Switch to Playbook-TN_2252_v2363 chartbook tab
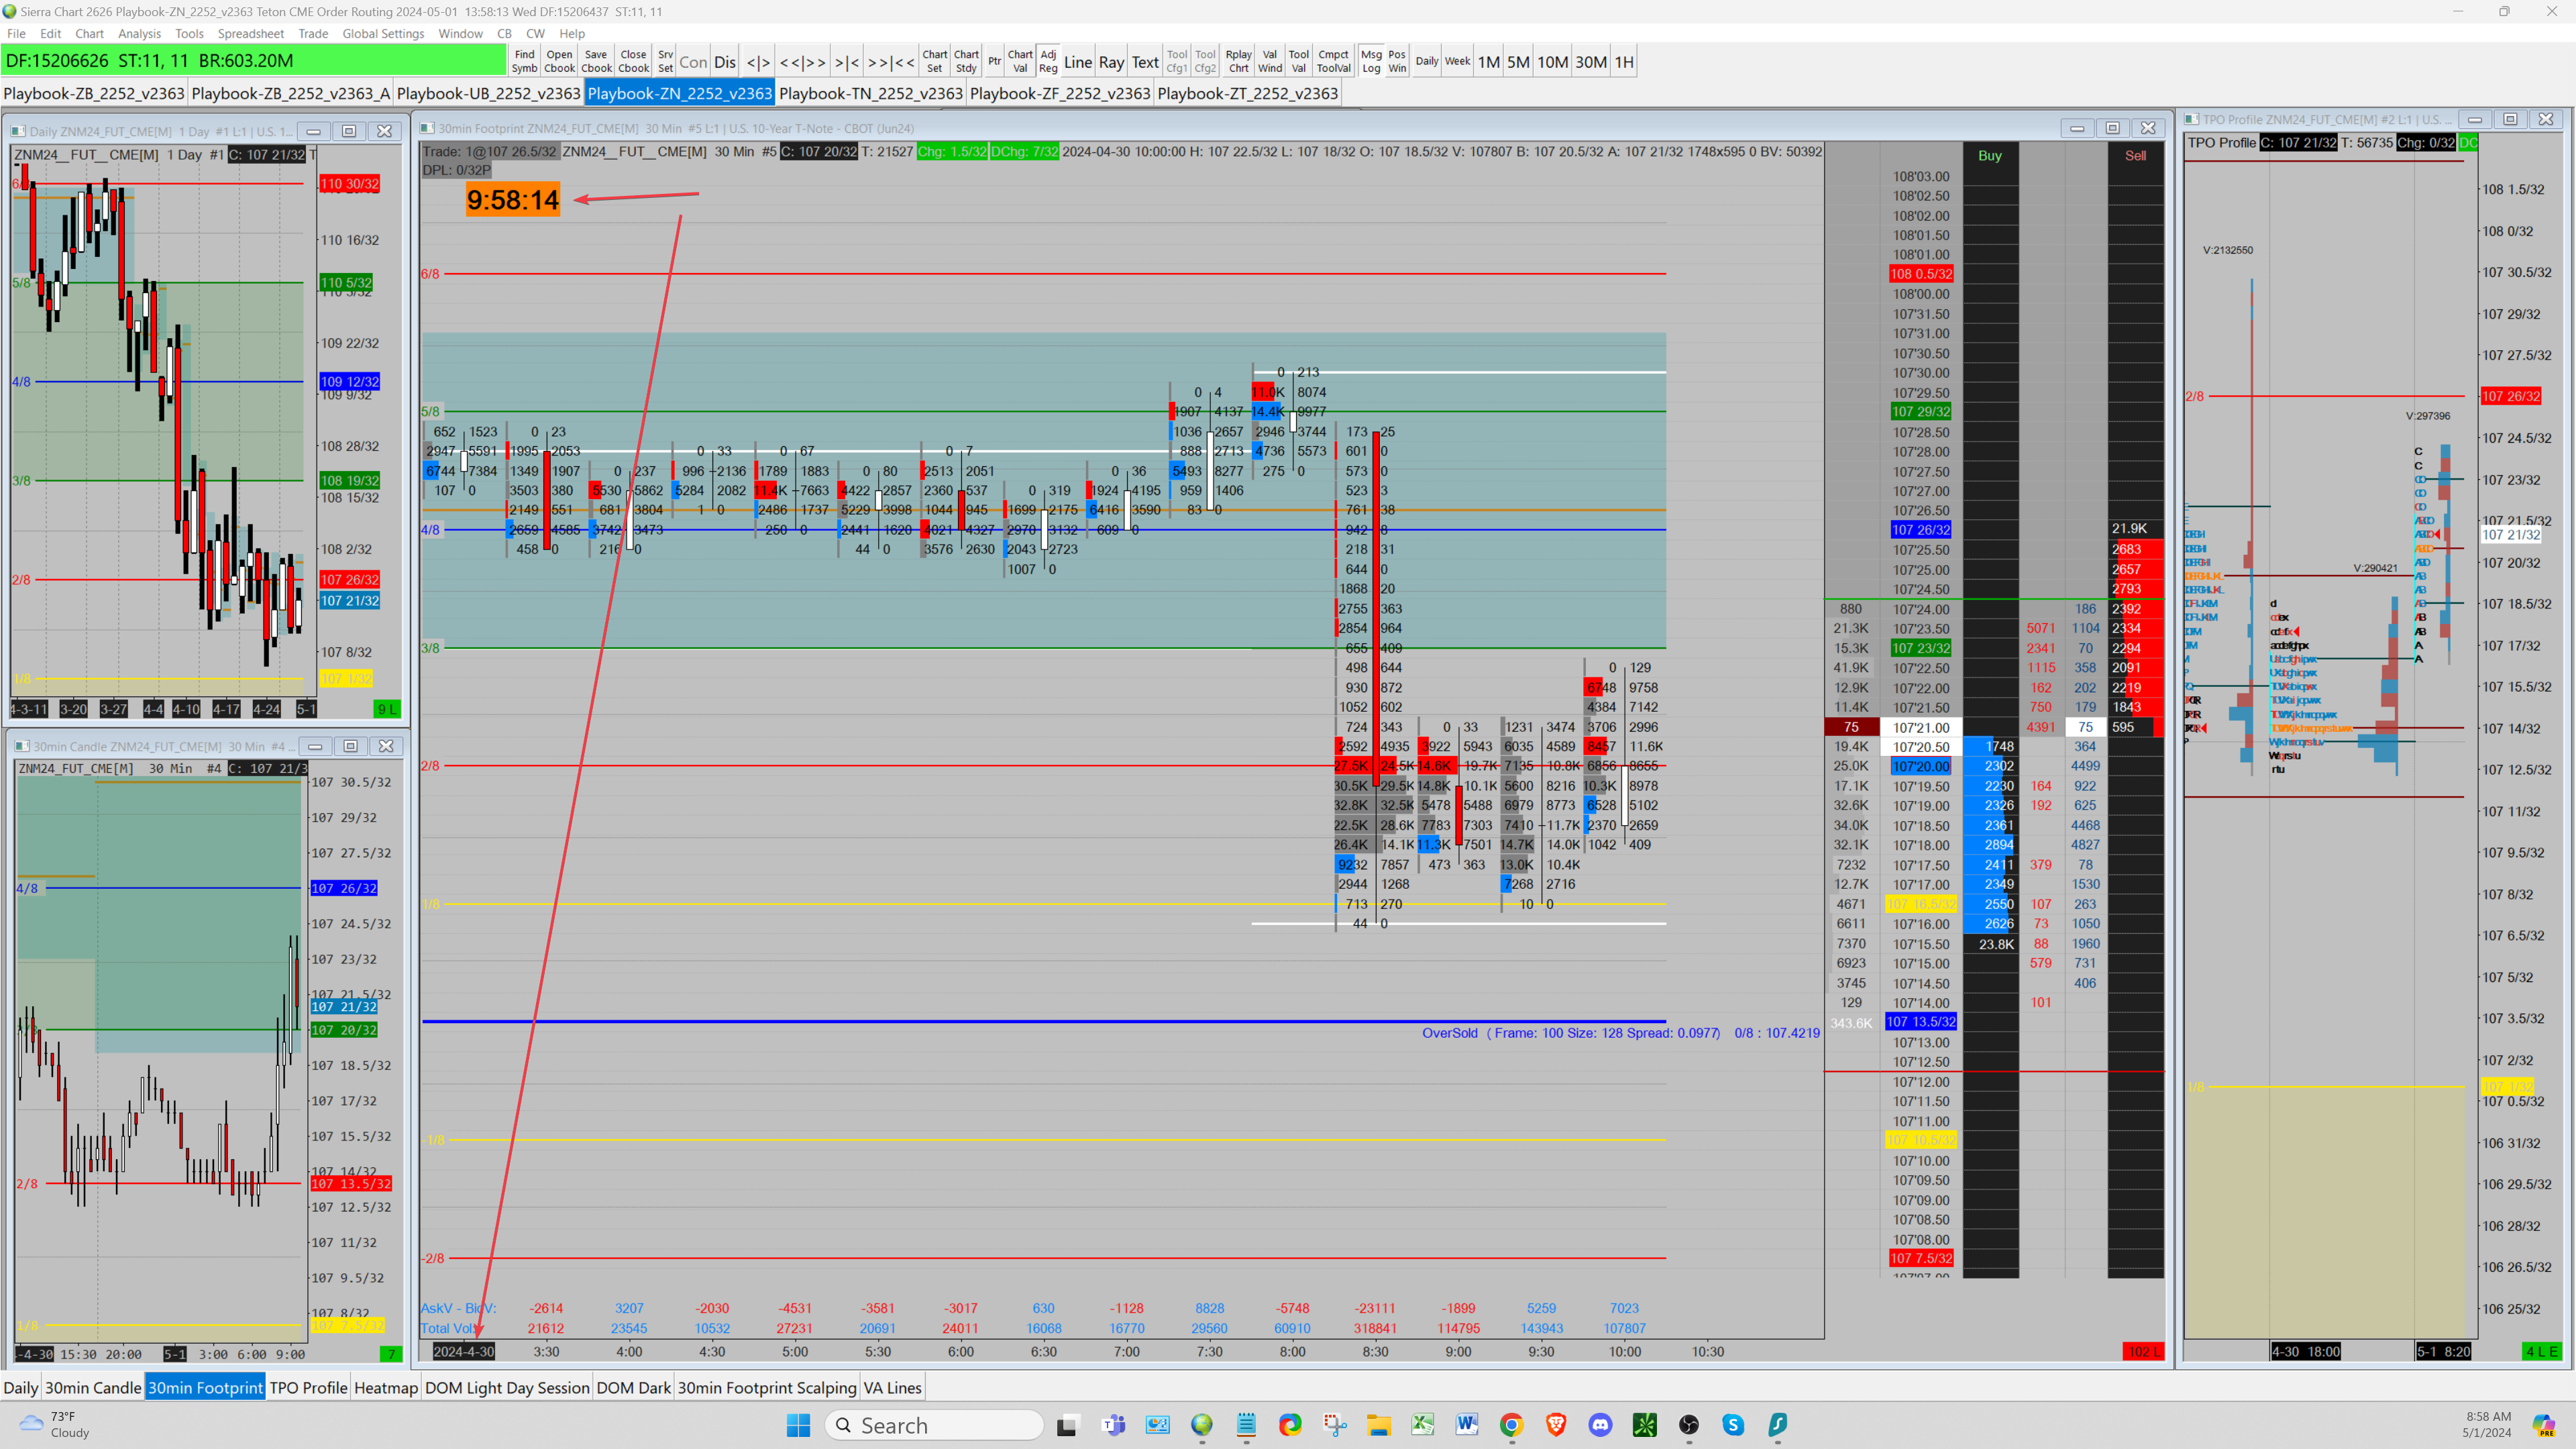Image resolution: width=2576 pixels, height=1449 pixels. (x=870, y=93)
